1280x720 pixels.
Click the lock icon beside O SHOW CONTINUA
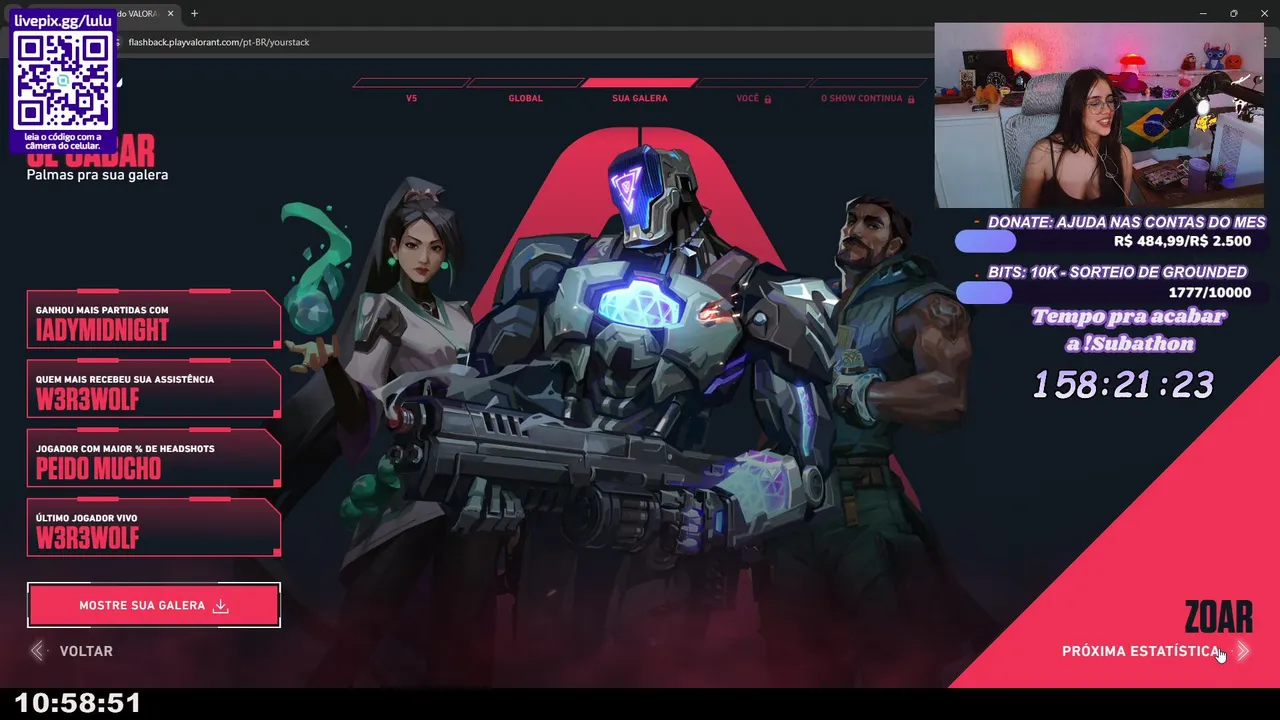[911, 99]
